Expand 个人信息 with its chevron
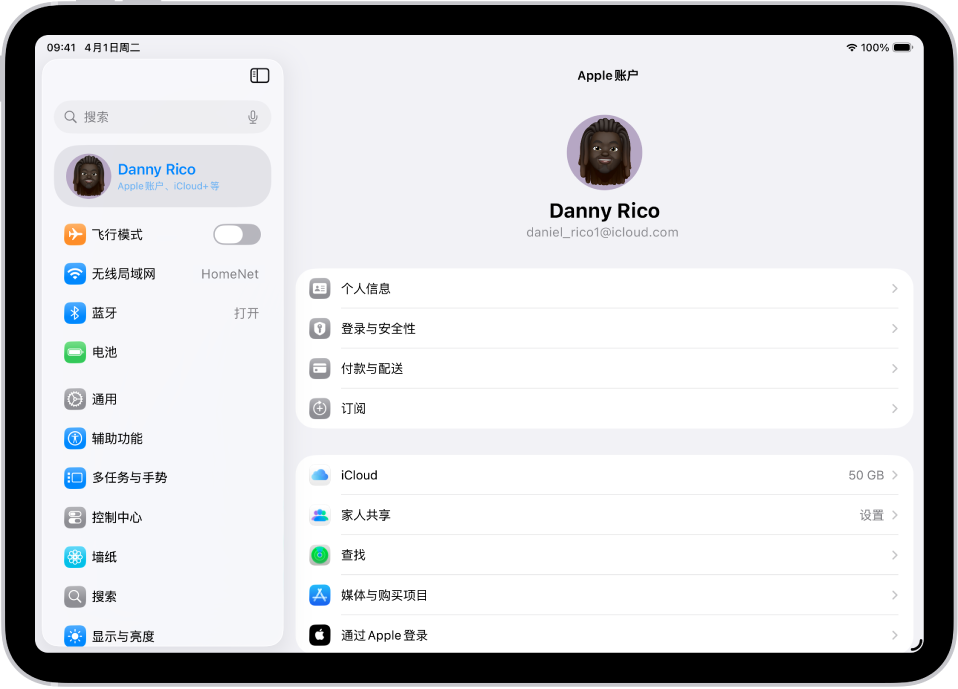The width and height of the screenshot is (958, 689). coord(893,288)
